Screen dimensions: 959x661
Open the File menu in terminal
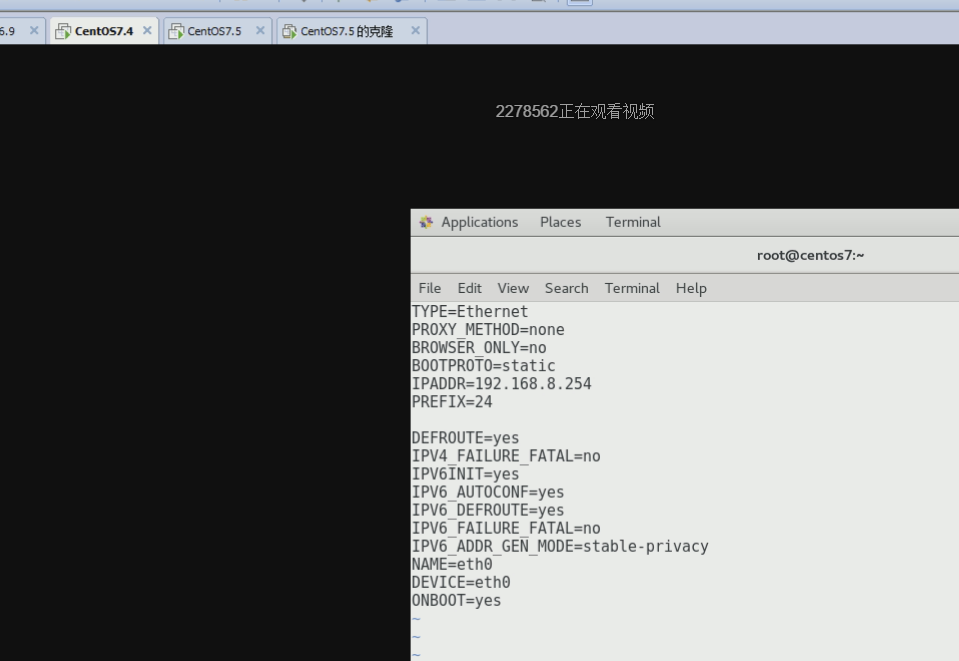pyautogui.click(x=429, y=288)
